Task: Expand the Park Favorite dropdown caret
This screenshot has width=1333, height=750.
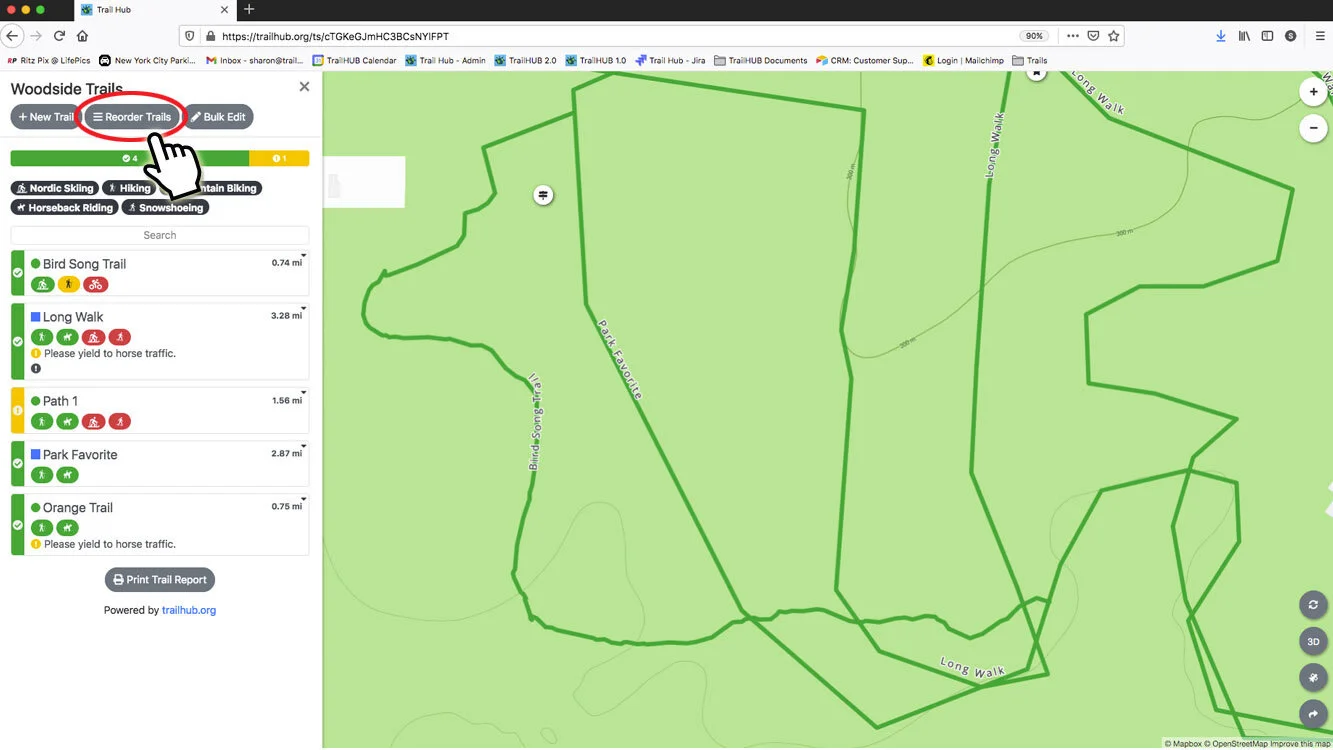Action: [304, 446]
